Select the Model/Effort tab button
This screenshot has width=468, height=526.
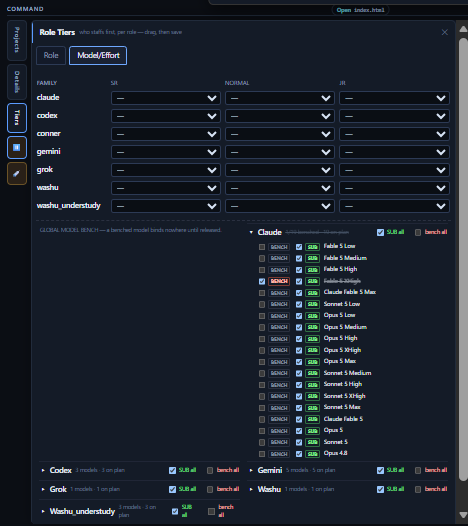[x=98, y=55]
